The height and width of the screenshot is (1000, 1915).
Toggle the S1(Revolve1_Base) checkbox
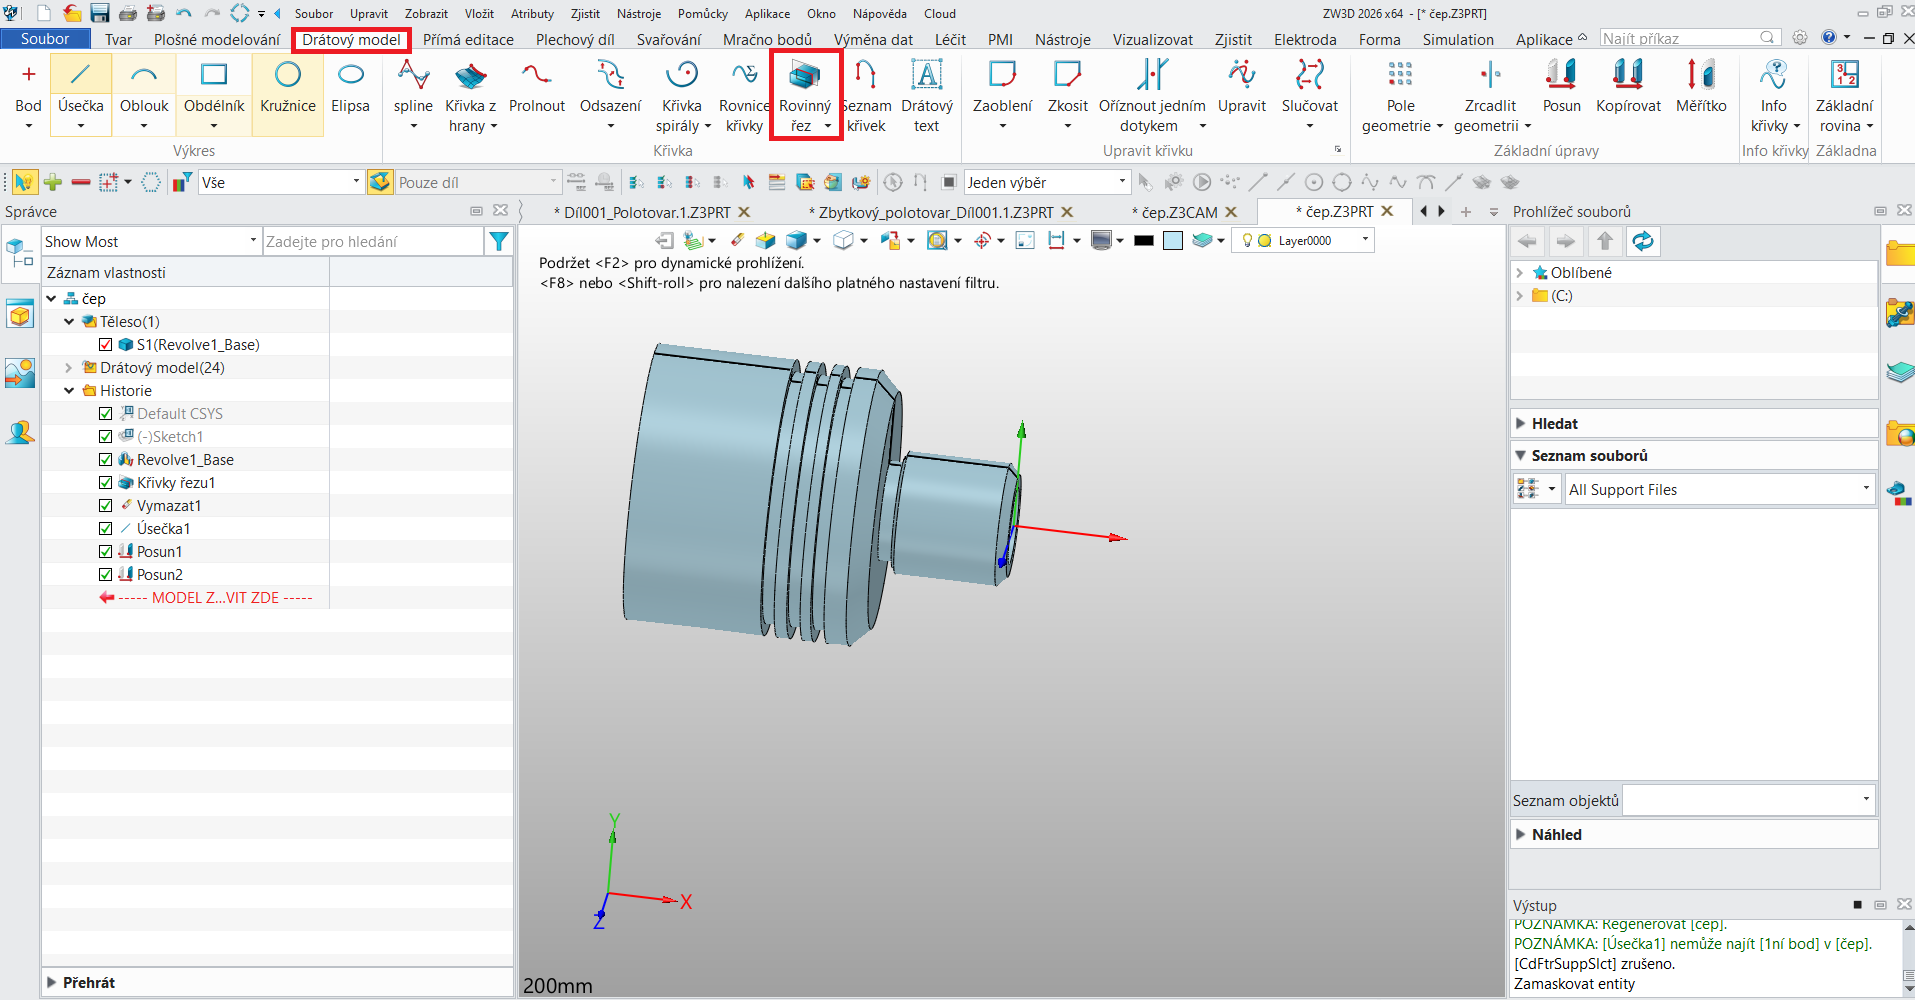pos(106,345)
